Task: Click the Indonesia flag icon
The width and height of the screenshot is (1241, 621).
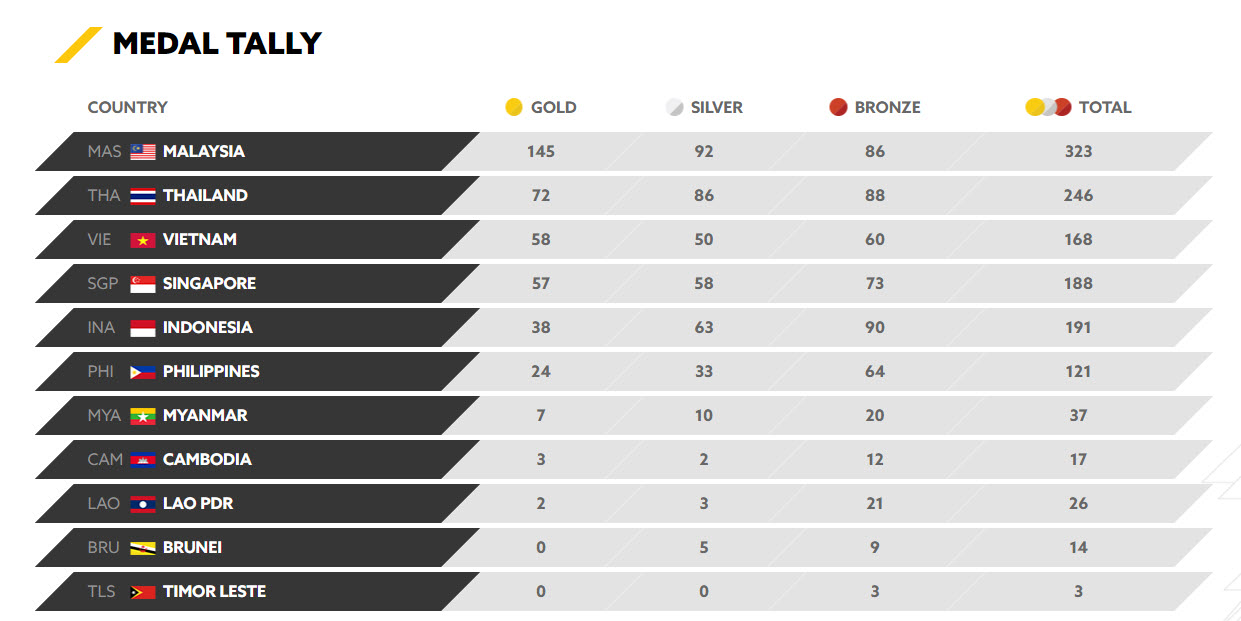Action: click(143, 328)
